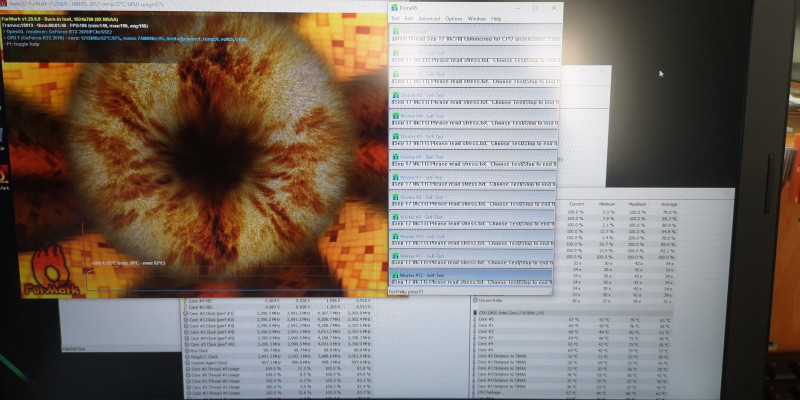Click the CPU Package temperature icon
Screen dimensions: 800x400
(475, 393)
